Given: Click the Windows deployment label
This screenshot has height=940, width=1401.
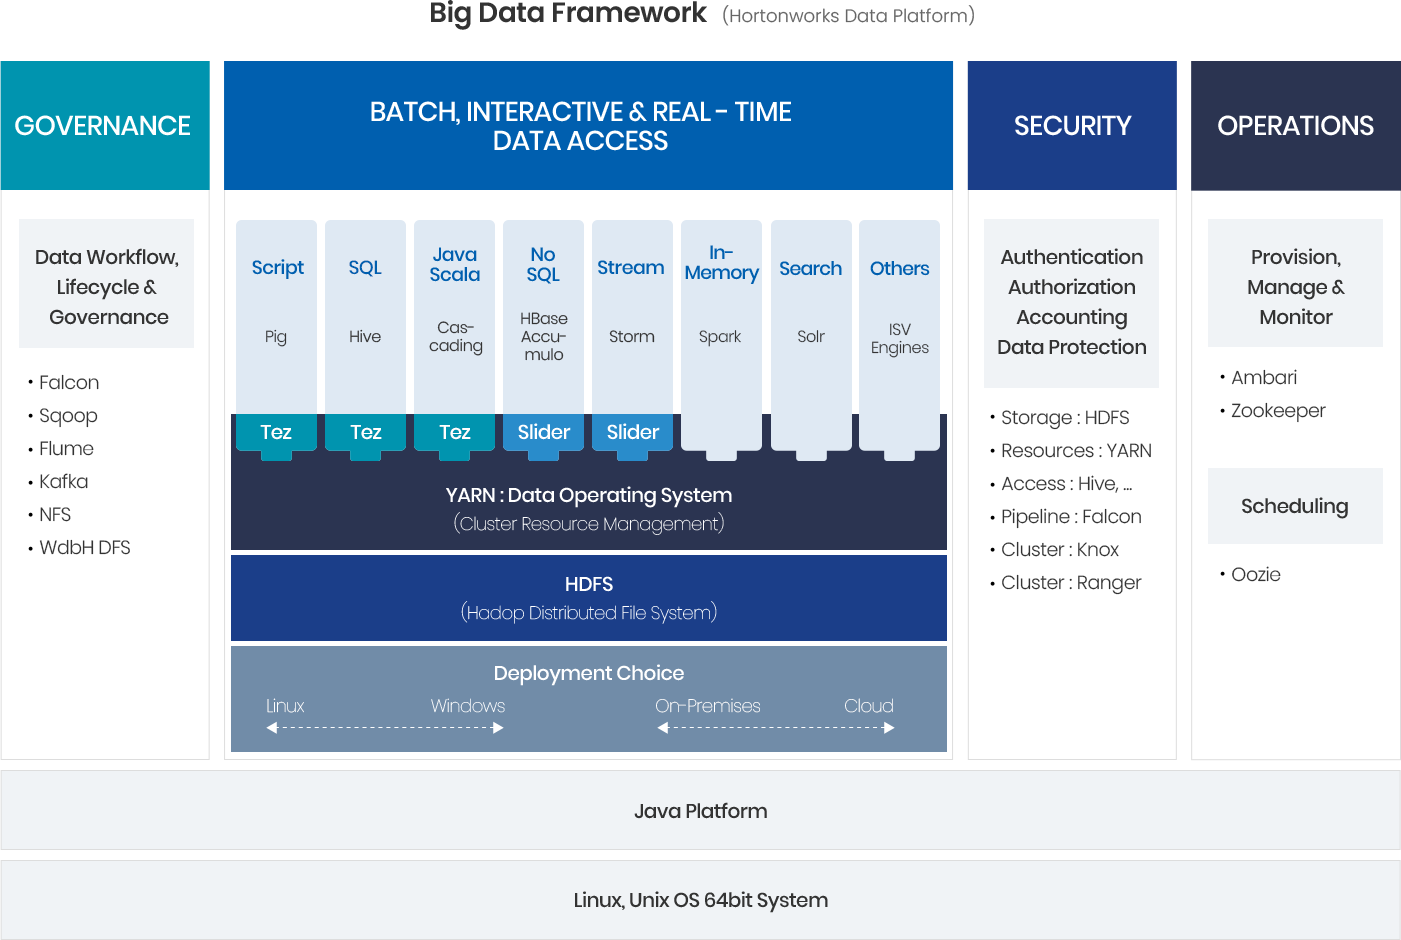Looking at the screenshot, I should tap(468, 706).
